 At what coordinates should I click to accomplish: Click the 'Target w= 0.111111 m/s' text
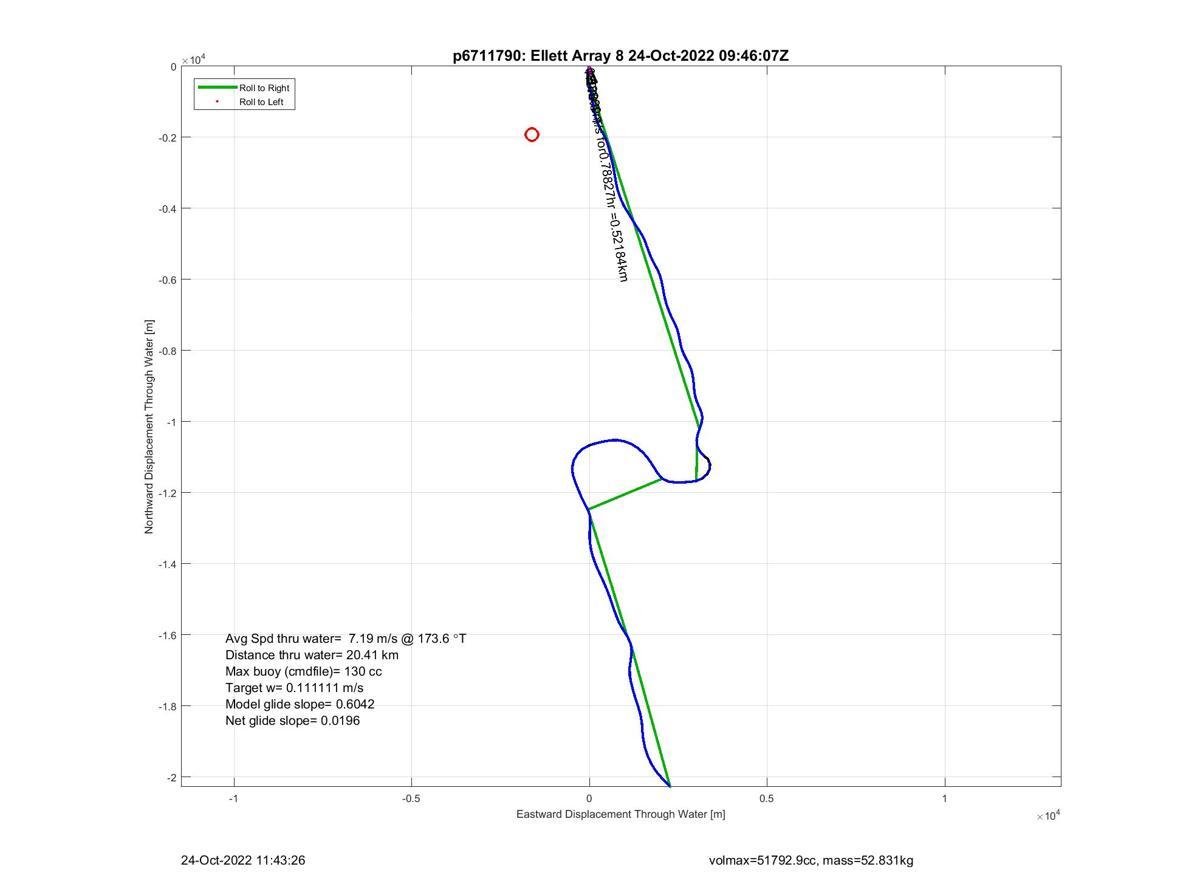click(x=295, y=688)
